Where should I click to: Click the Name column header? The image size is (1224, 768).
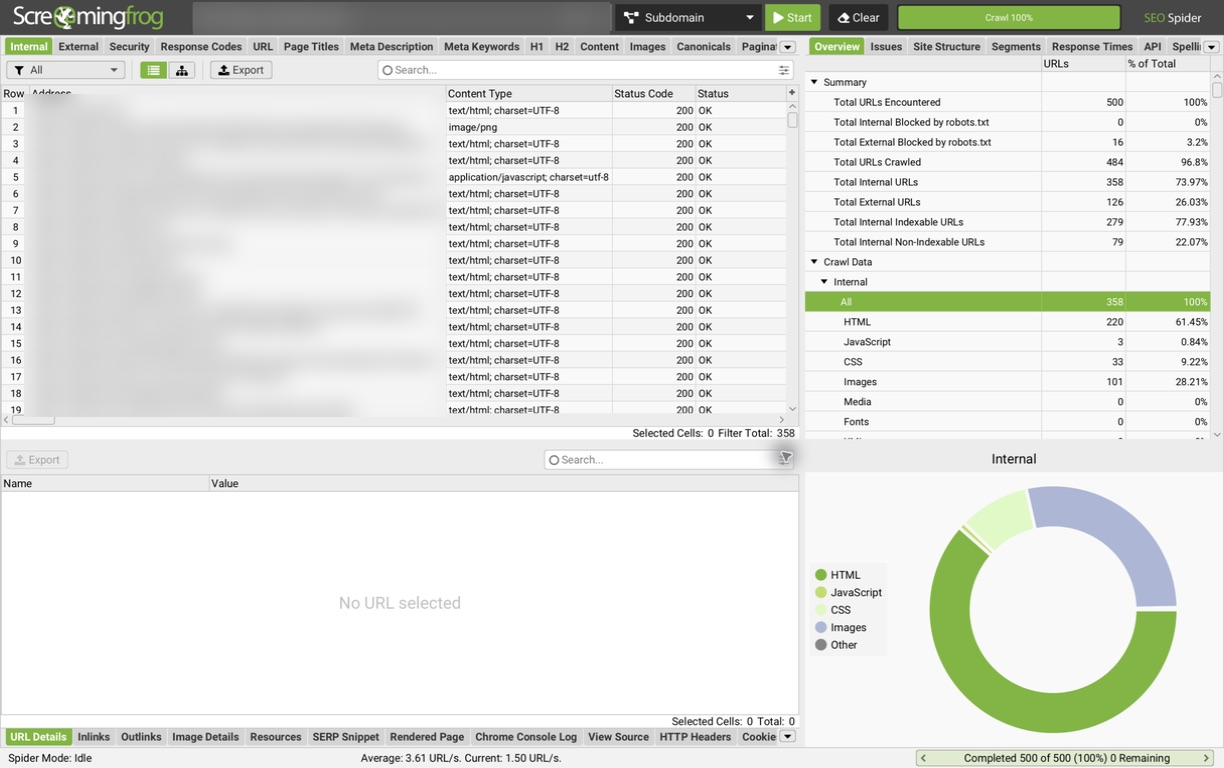point(105,483)
